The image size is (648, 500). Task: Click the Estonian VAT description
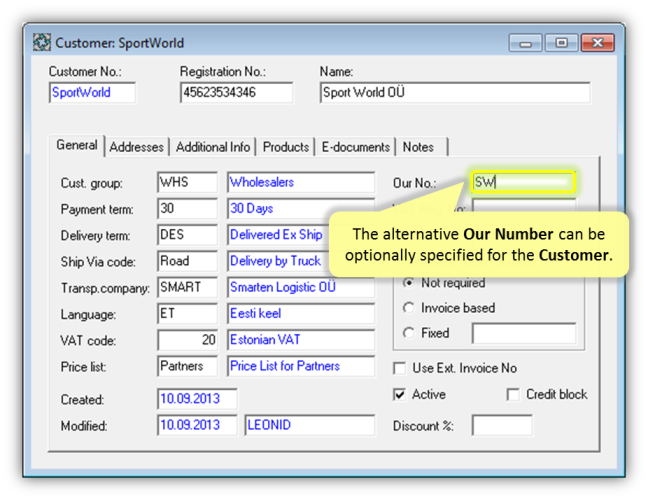[x=301, y=340]
